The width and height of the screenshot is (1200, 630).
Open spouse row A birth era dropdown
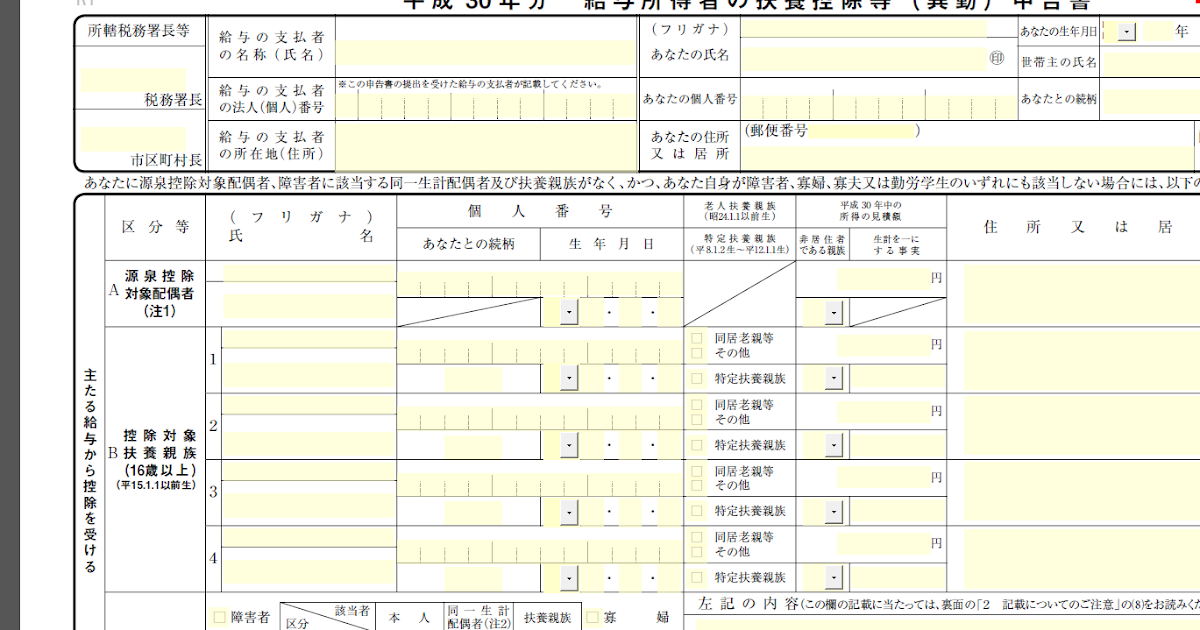pos(569,313)
